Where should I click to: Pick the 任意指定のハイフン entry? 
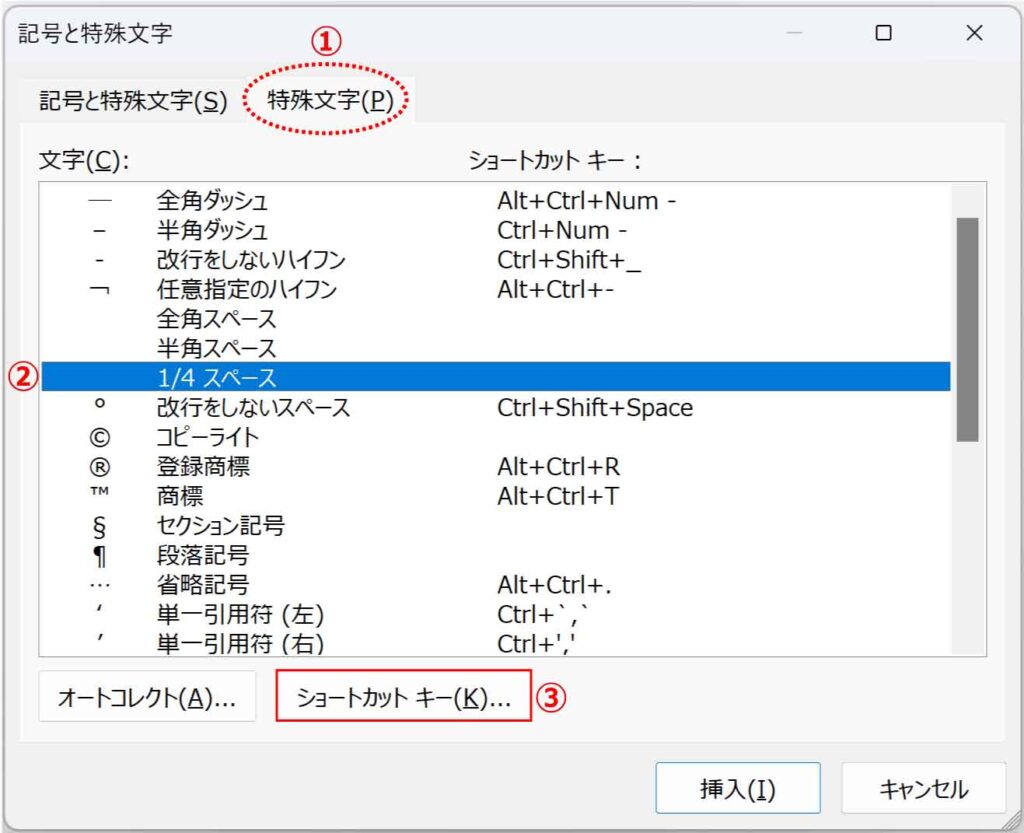[x=496, y=289]
